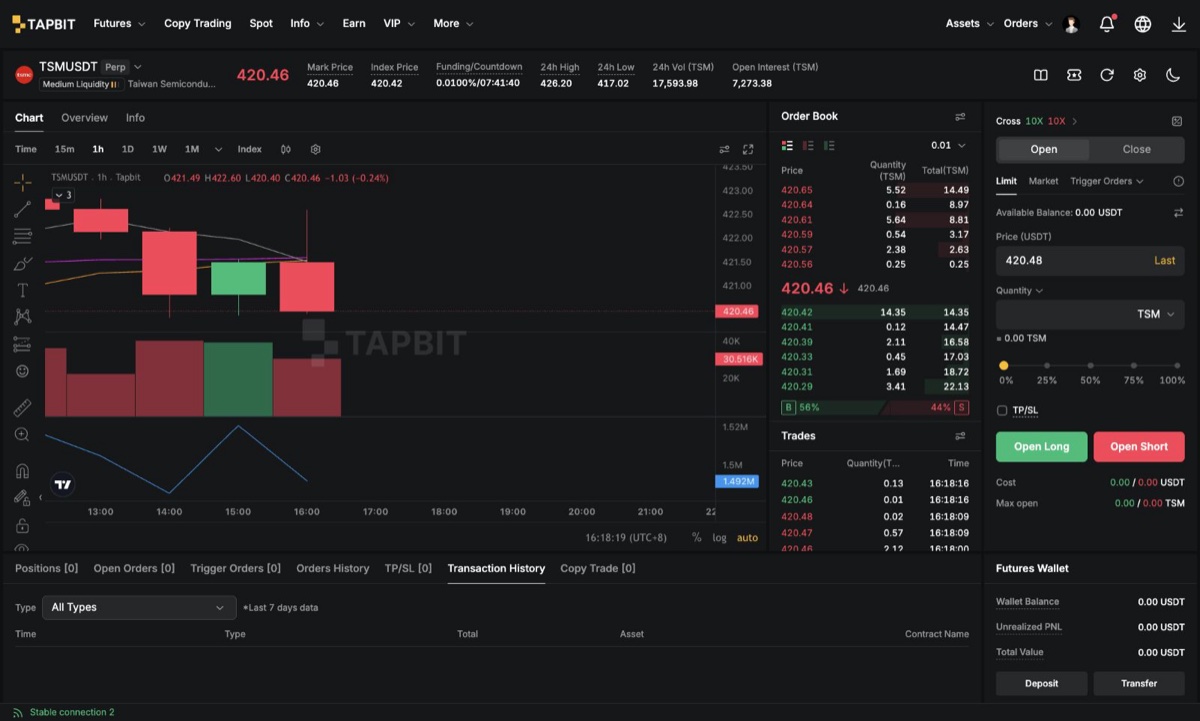Open order book 0.01 precision dropdown
The width and height of the screenshot is (1200, 721).
948,146
